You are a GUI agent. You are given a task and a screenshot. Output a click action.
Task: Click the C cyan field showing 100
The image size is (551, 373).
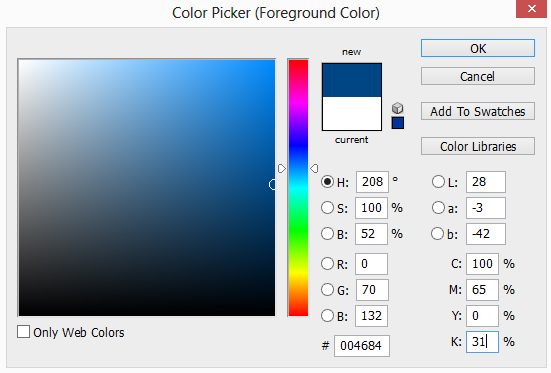482,263
